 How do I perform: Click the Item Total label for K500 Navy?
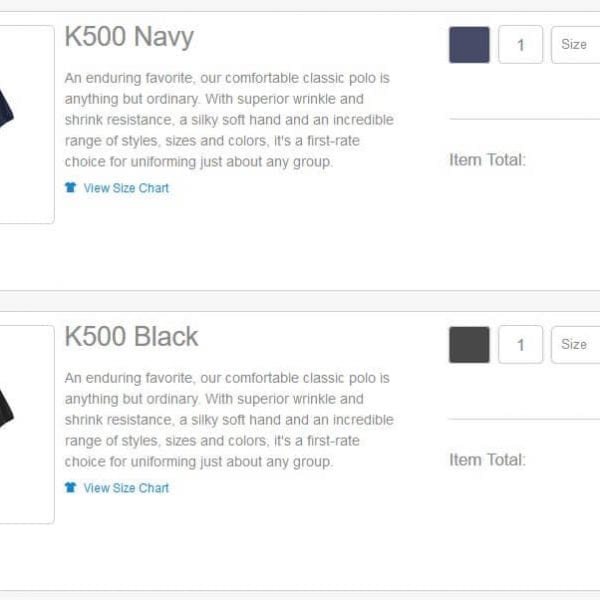pos(488,160)
